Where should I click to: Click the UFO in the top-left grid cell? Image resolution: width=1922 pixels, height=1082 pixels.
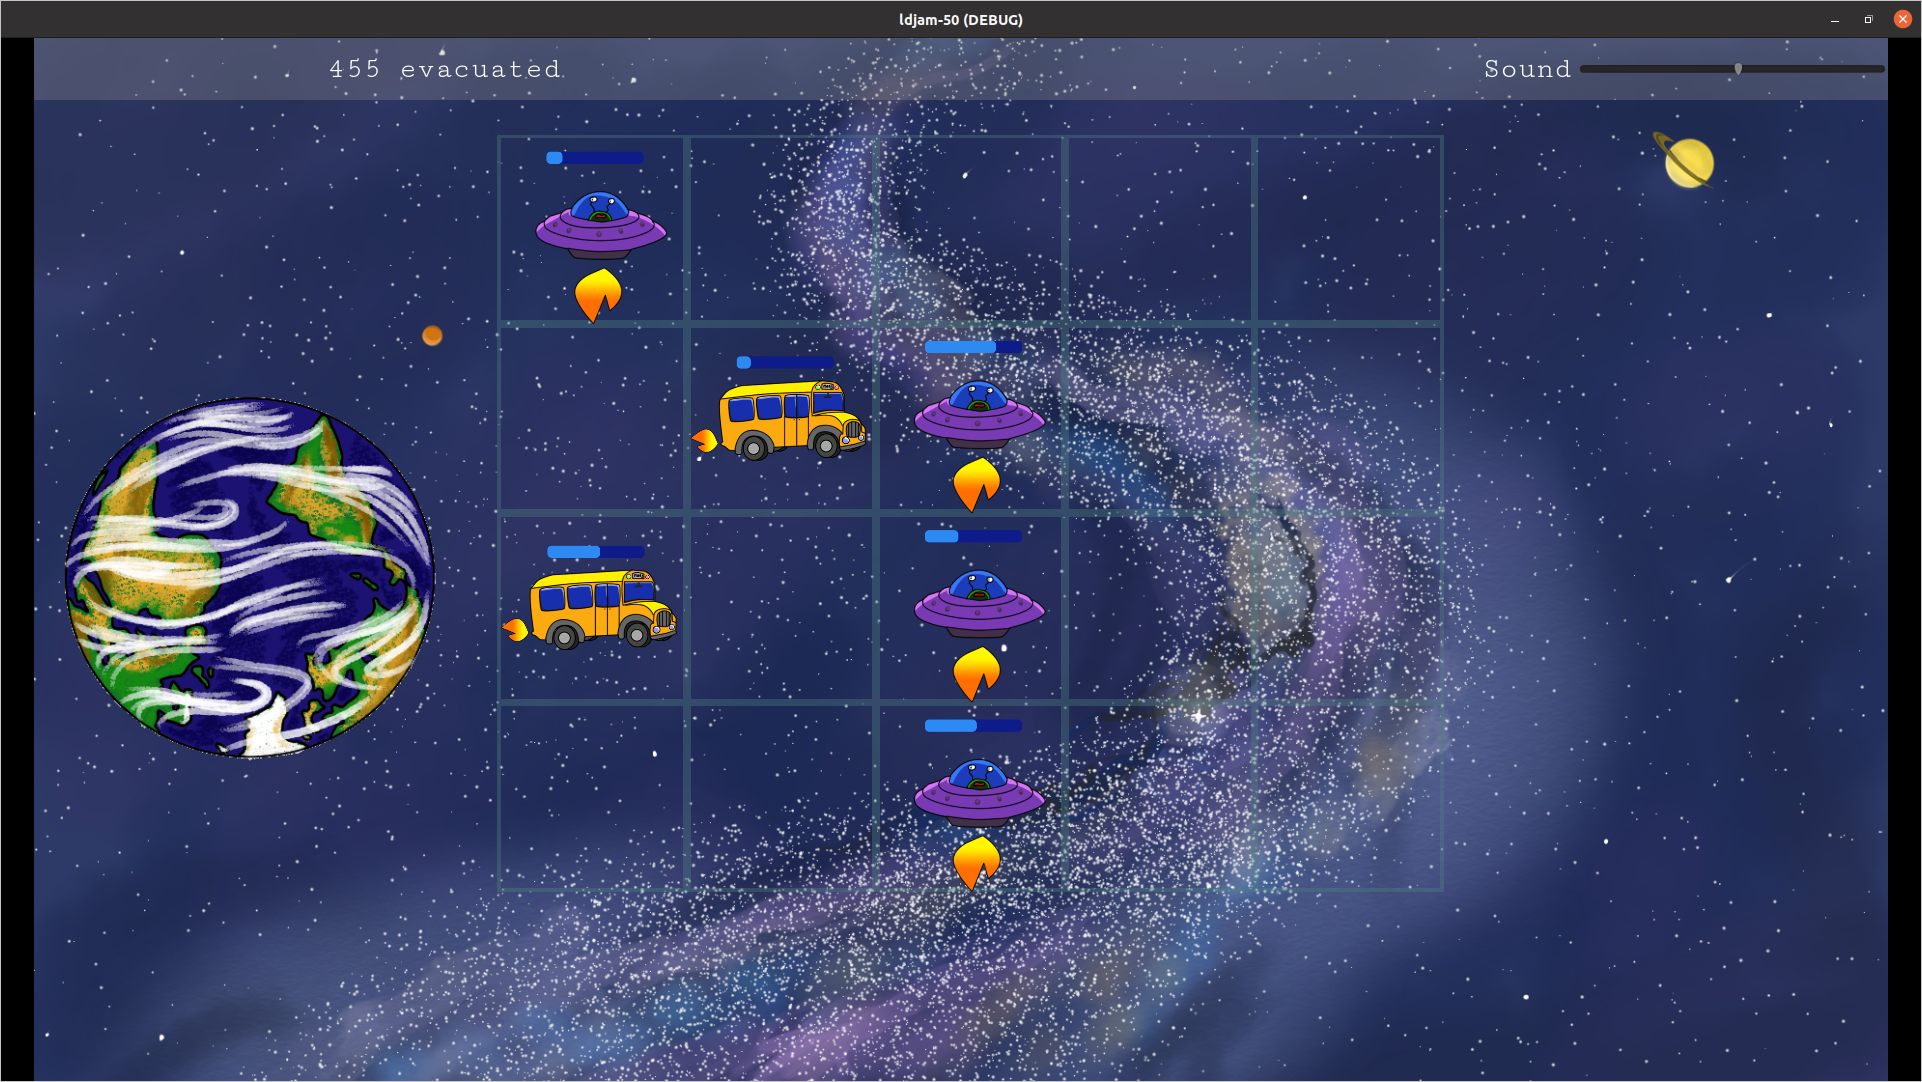click(x=600, y=225)
